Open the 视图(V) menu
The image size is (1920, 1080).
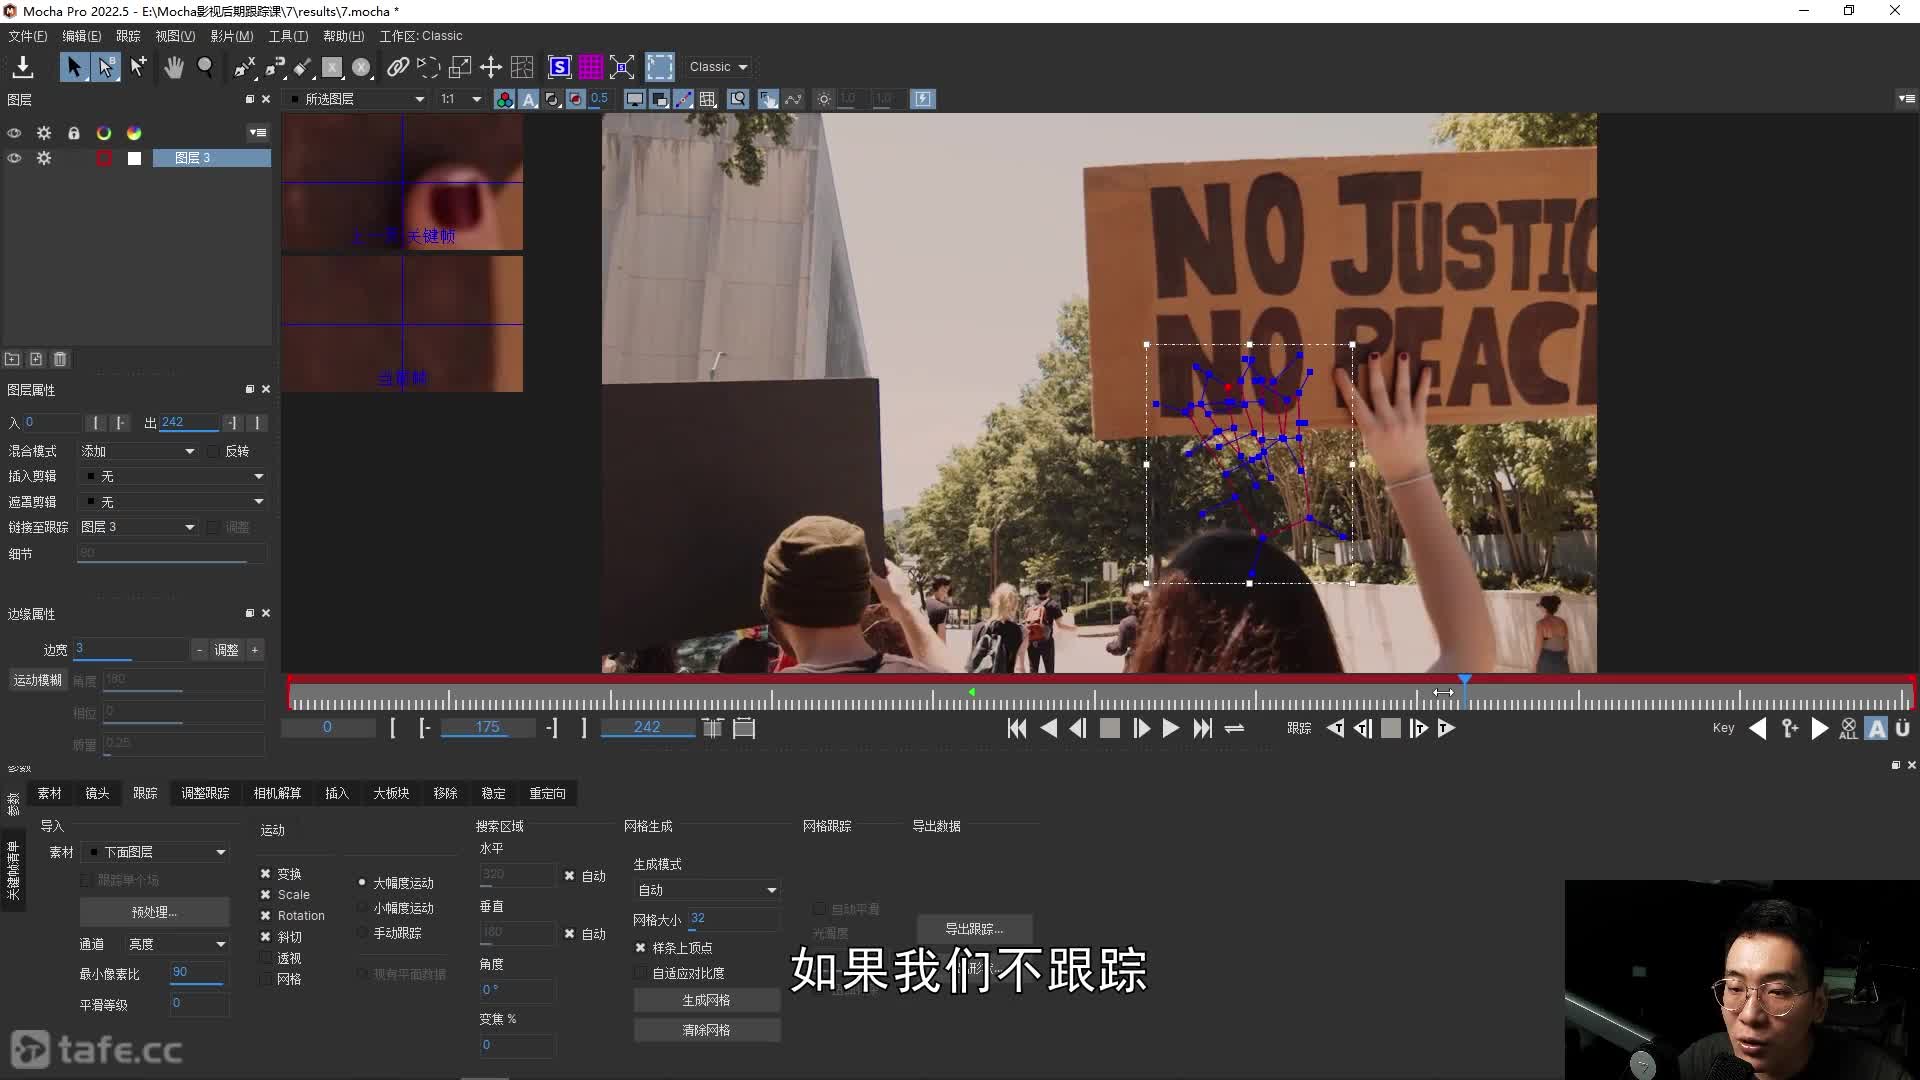pos(175,36)
